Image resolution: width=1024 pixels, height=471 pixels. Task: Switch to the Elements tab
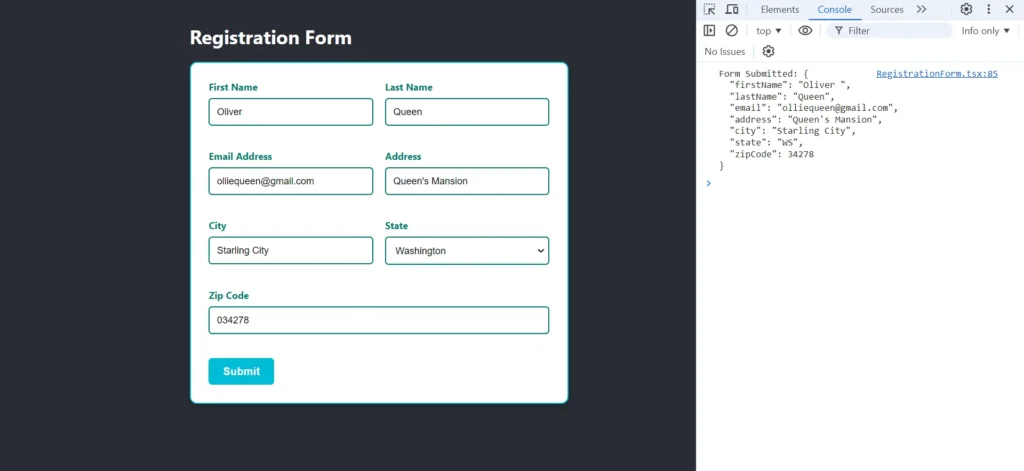780,9
